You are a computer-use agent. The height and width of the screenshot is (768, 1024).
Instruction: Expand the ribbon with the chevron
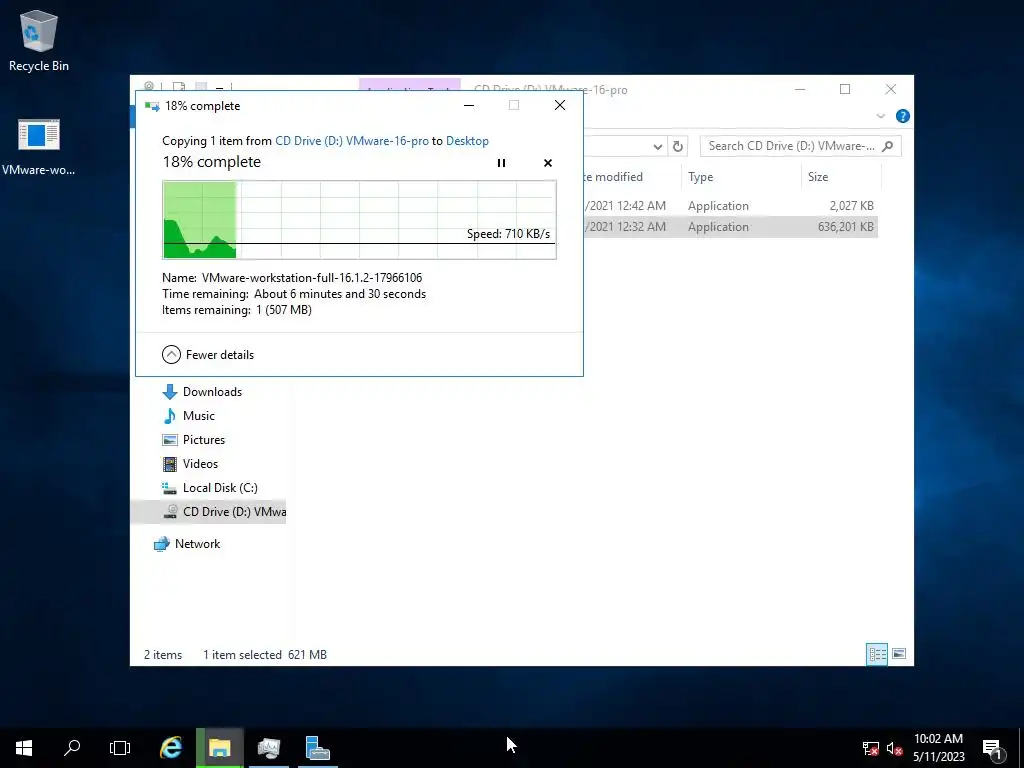[x=880, y=116]
